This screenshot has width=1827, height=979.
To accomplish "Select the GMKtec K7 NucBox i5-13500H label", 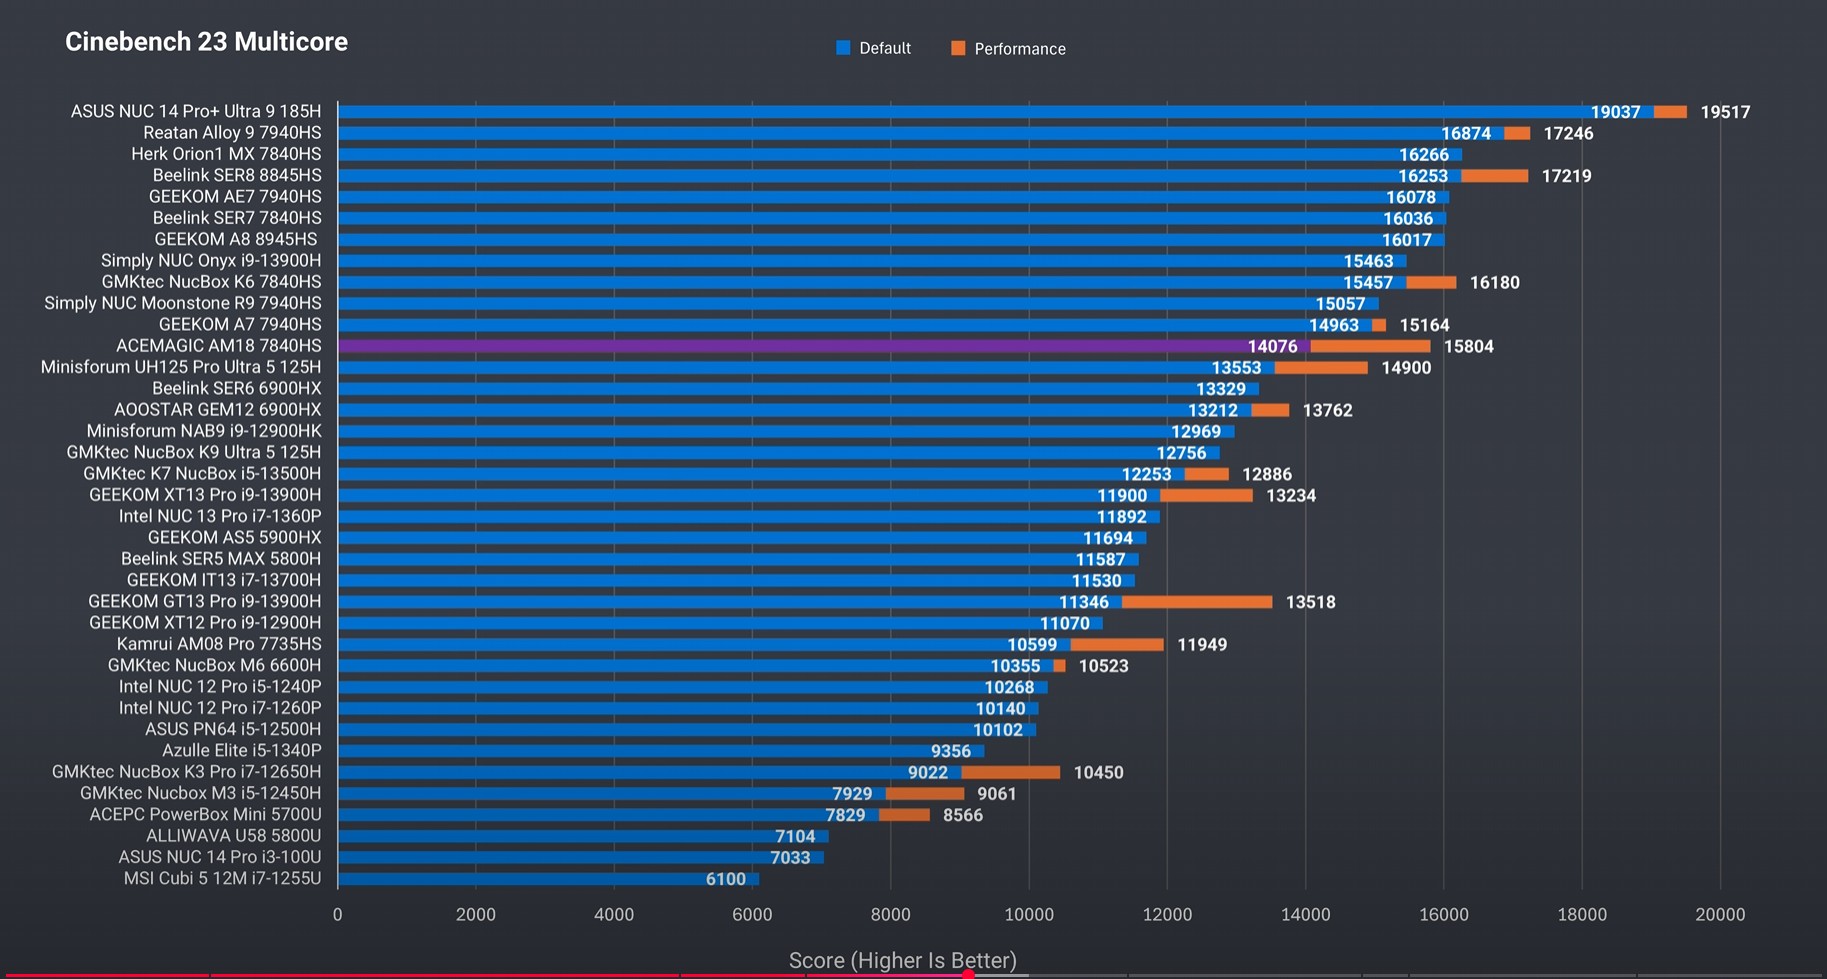I will pos(202,474).
